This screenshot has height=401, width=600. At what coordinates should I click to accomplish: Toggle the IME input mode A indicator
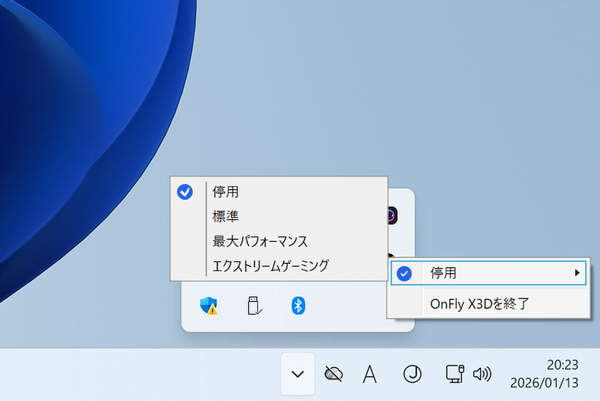(370, 374)
